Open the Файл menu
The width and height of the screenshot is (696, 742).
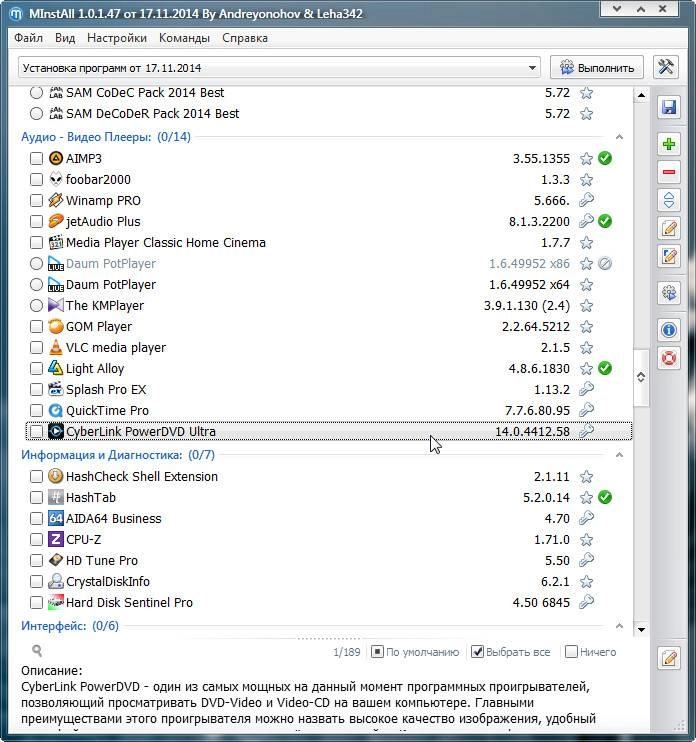click(28, 38)
